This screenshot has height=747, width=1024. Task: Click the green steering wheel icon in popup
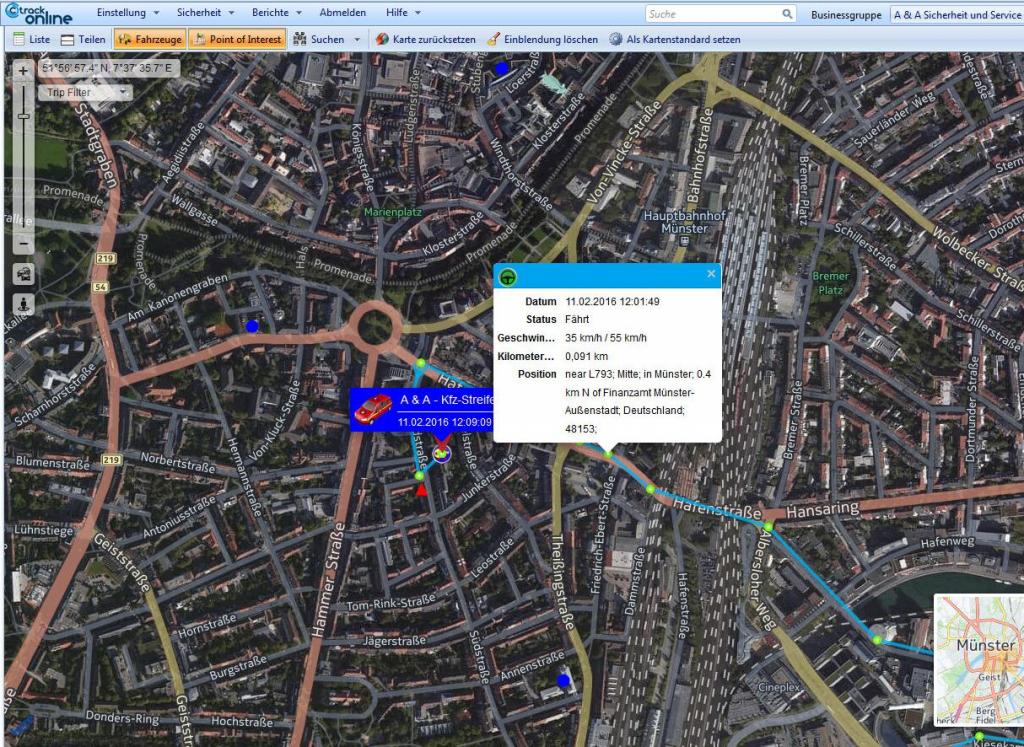(508, 276)
